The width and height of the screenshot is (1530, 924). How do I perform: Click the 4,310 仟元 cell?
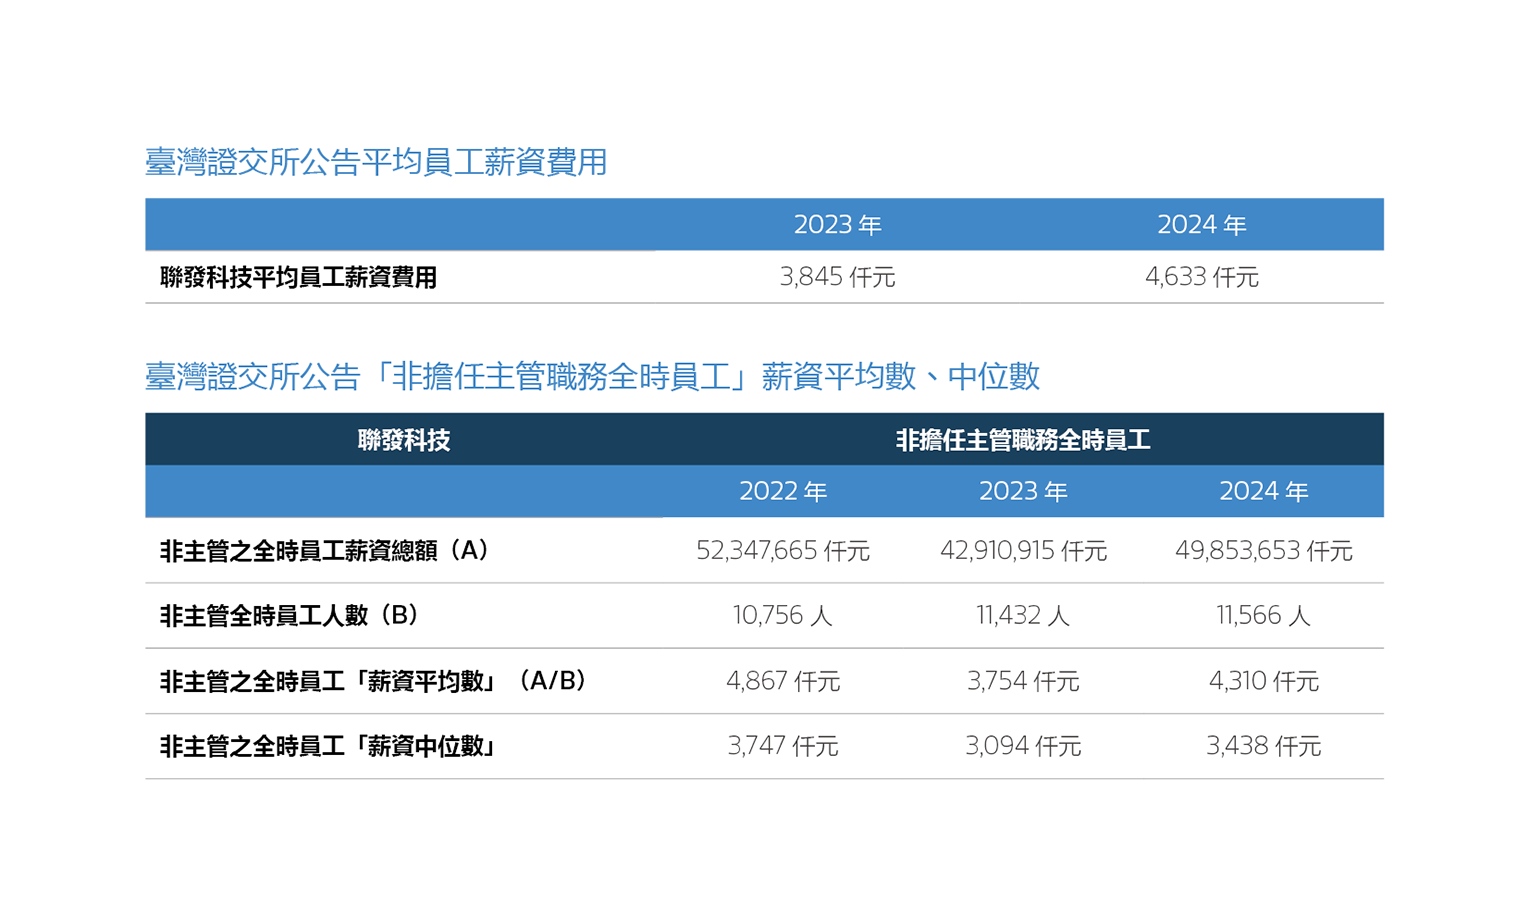click(x=1263, y=681)
